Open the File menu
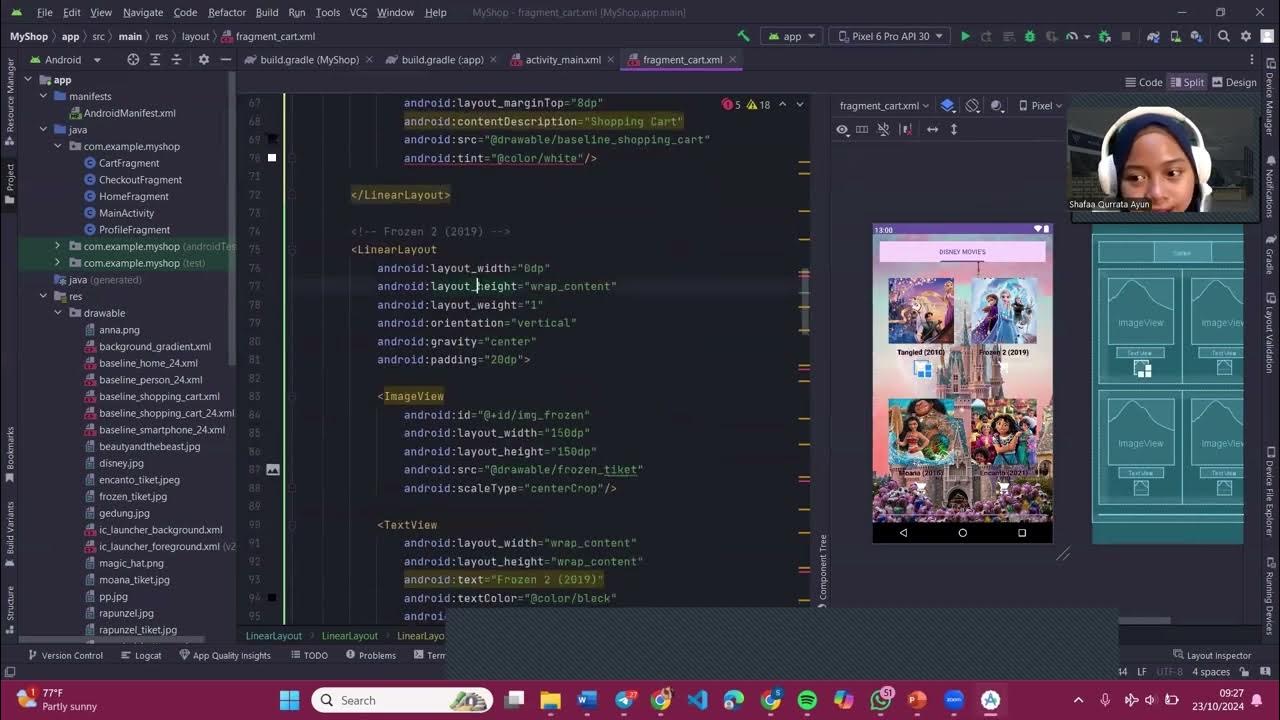 45,12
